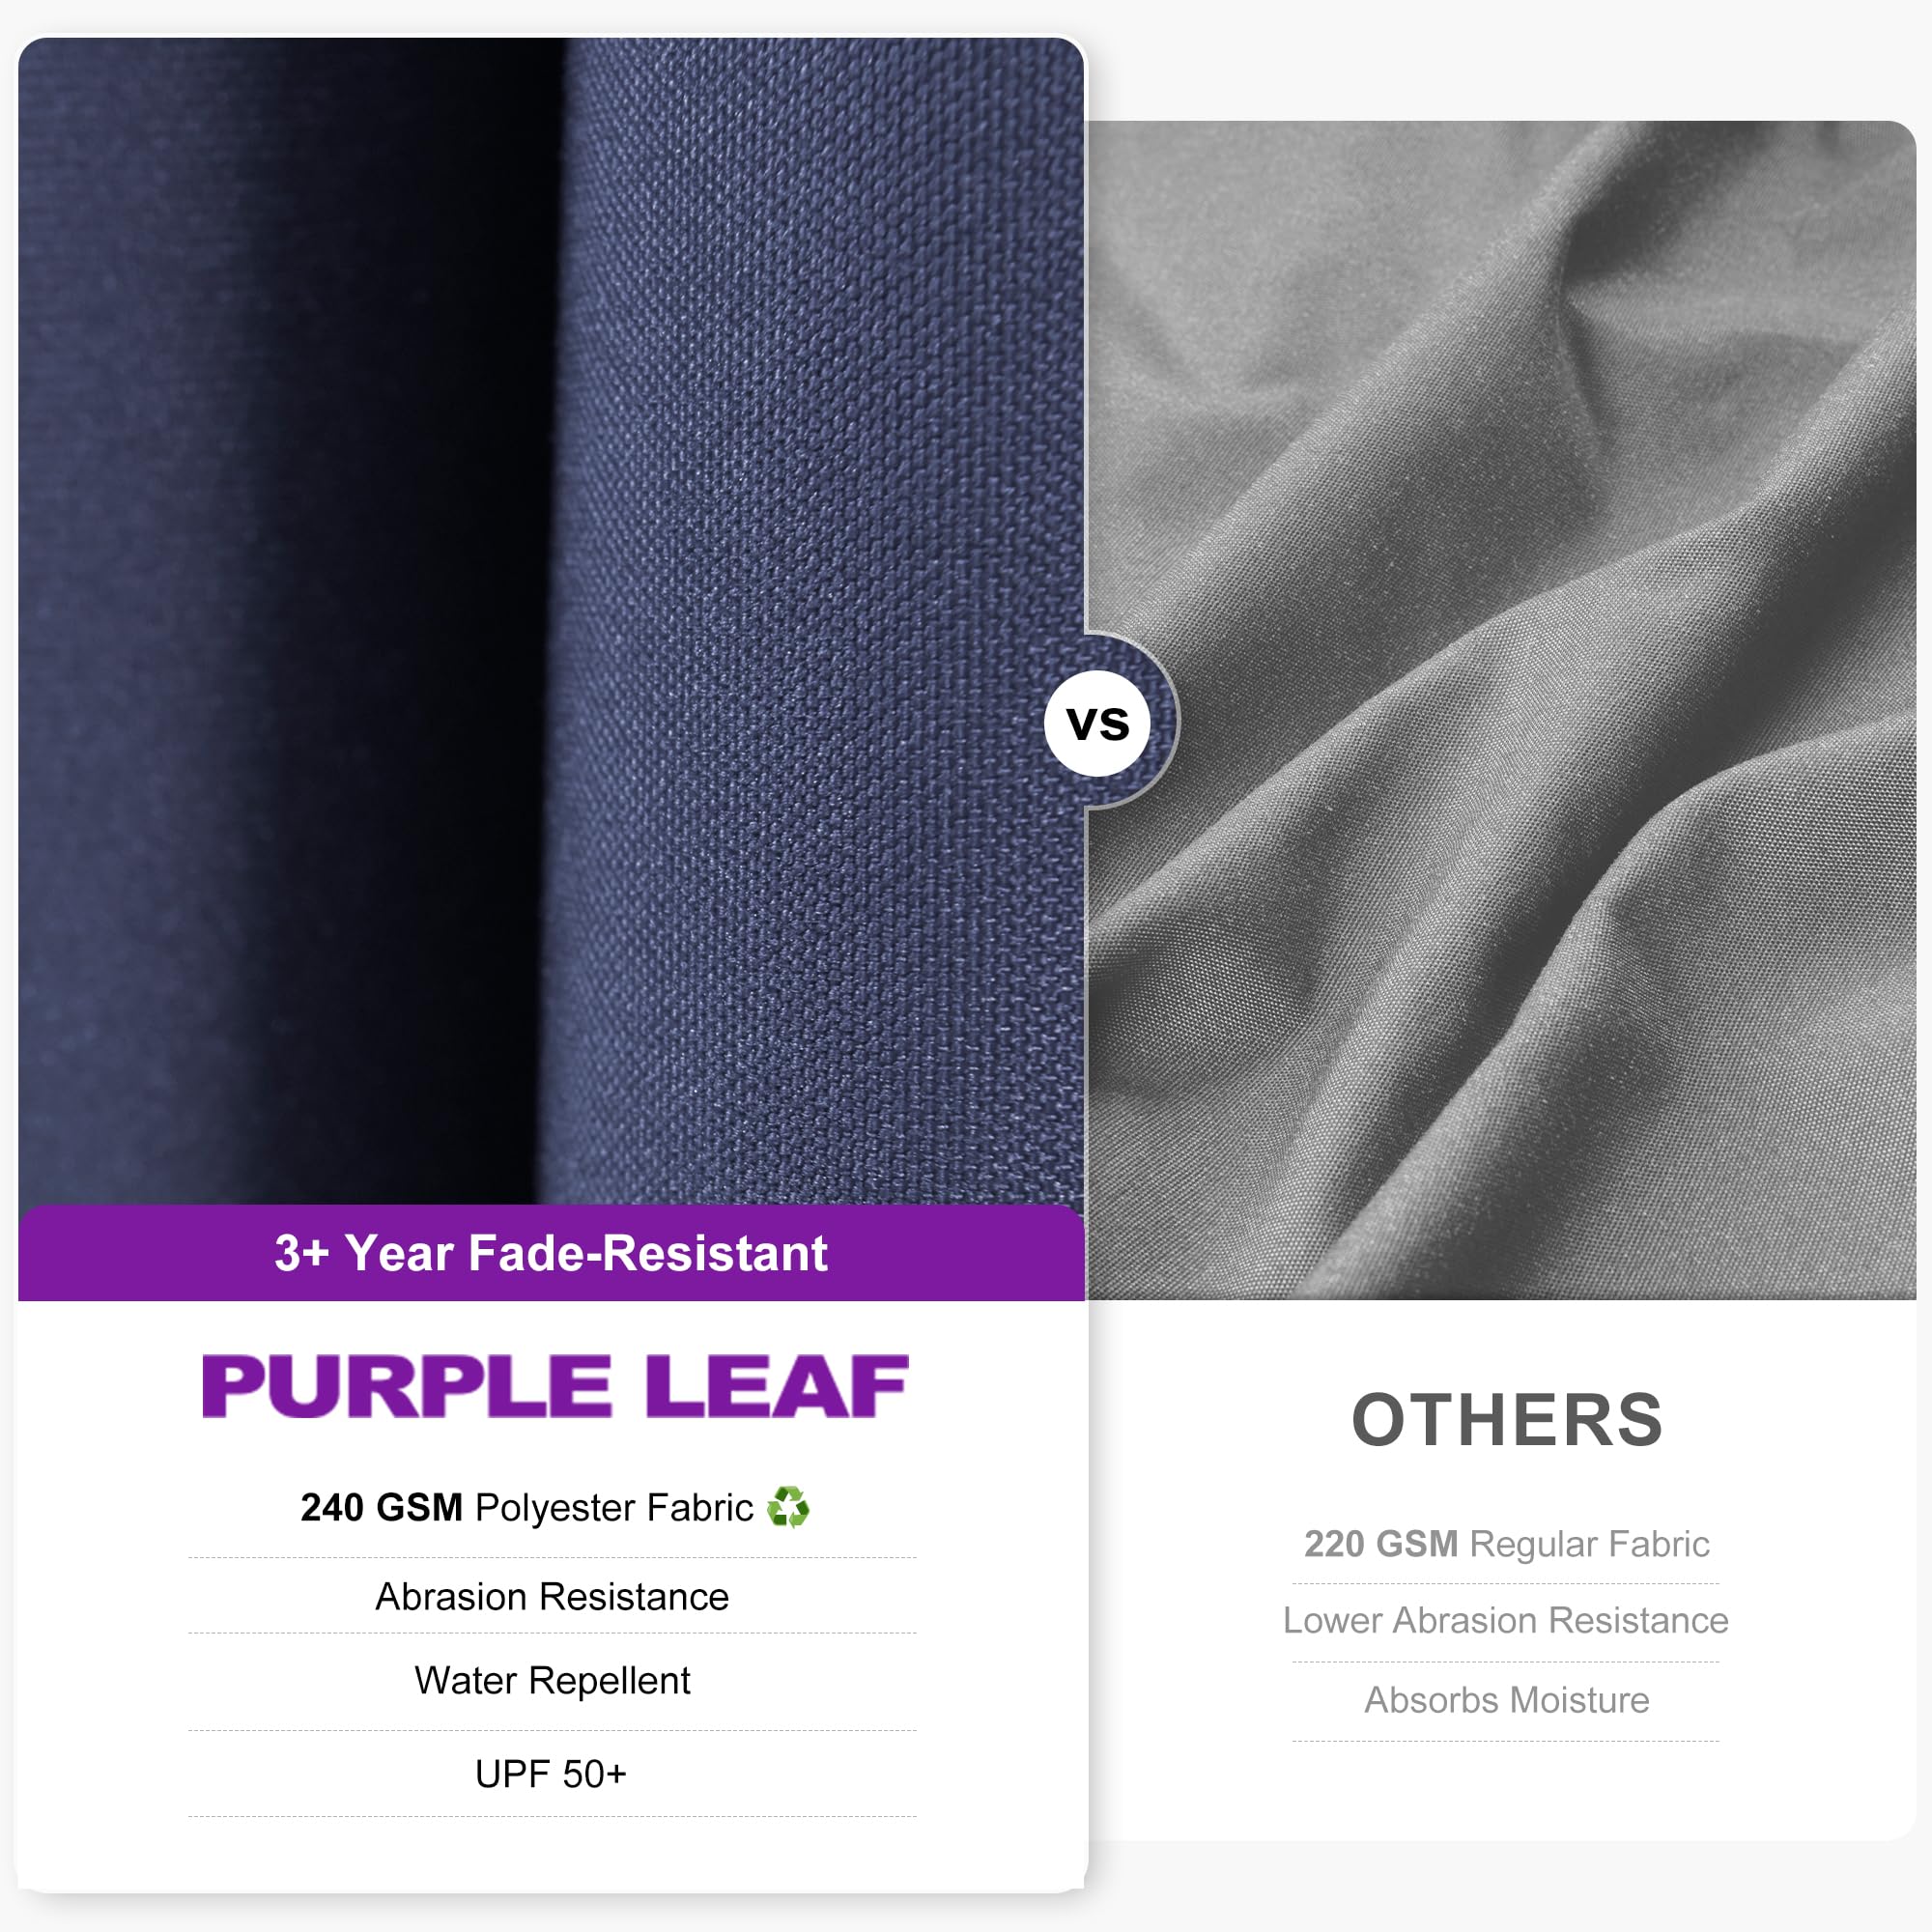The height and width of the screenshot is (1932, 1932).
Task: Click the OTHERS heading
Action: [1506, 1420]
